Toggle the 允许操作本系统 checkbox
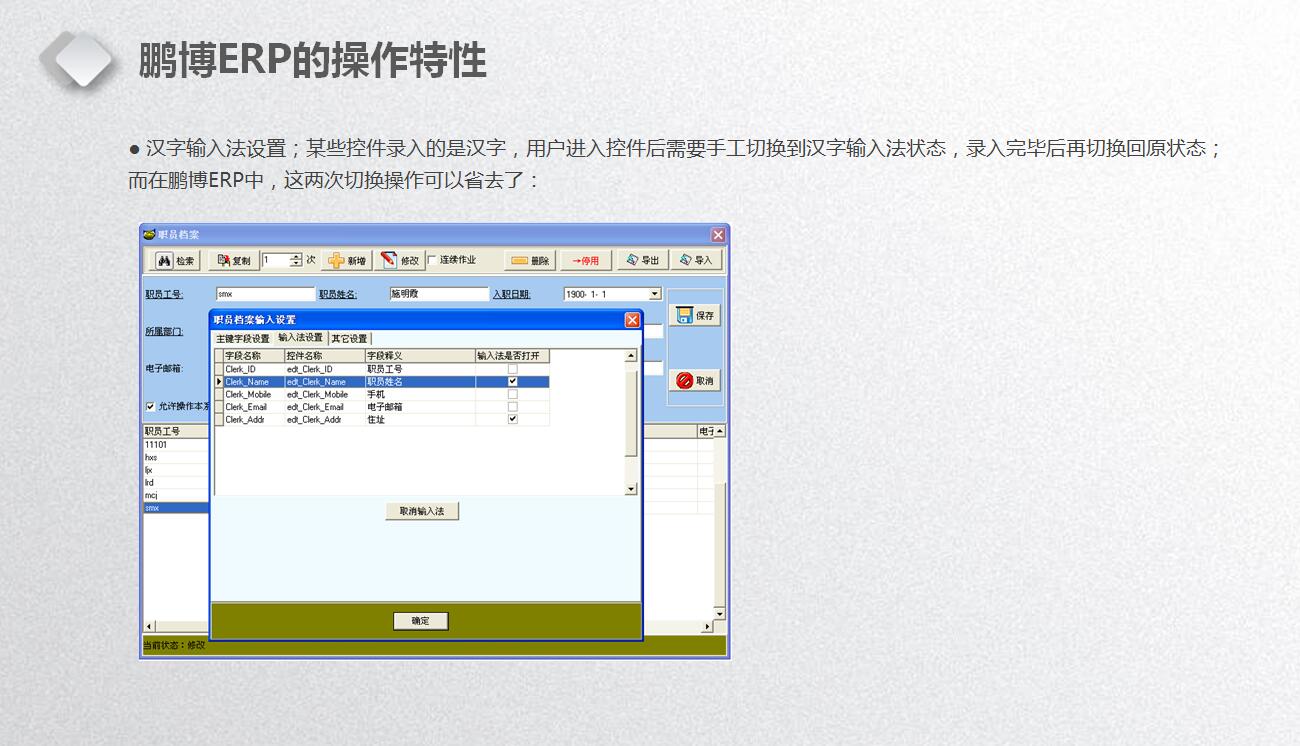 (x=150, y=407)
